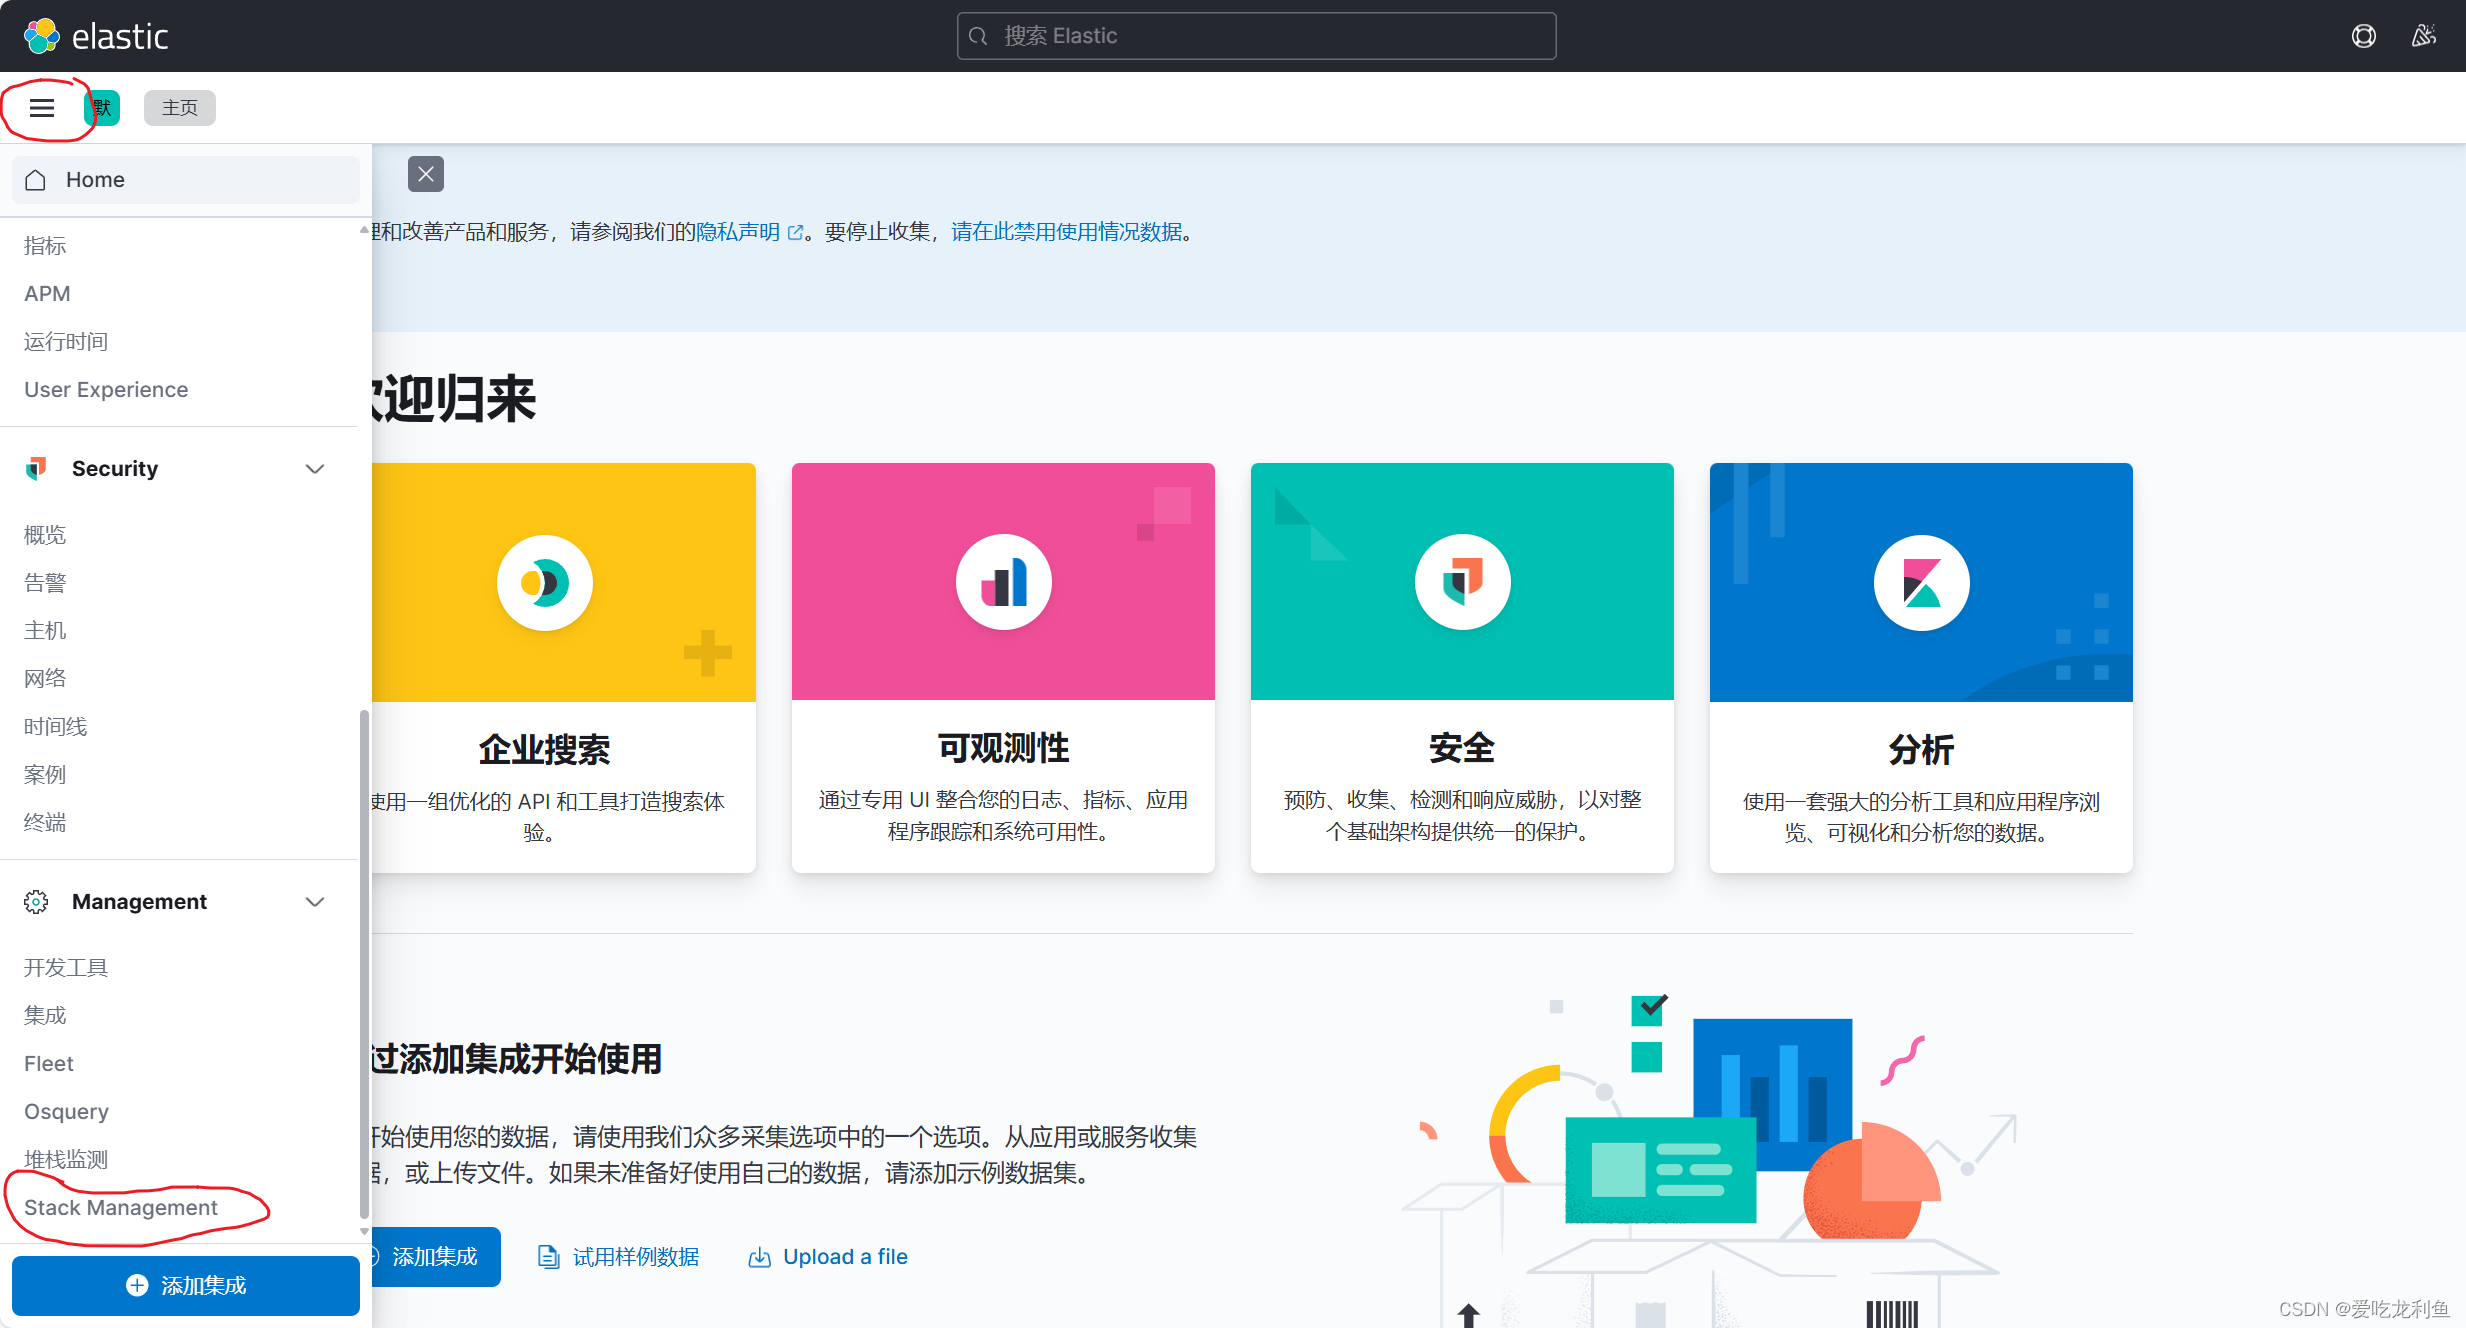Open 指标 in the sidebar
Screen dimensions: 2466x1328
(45, 246)
